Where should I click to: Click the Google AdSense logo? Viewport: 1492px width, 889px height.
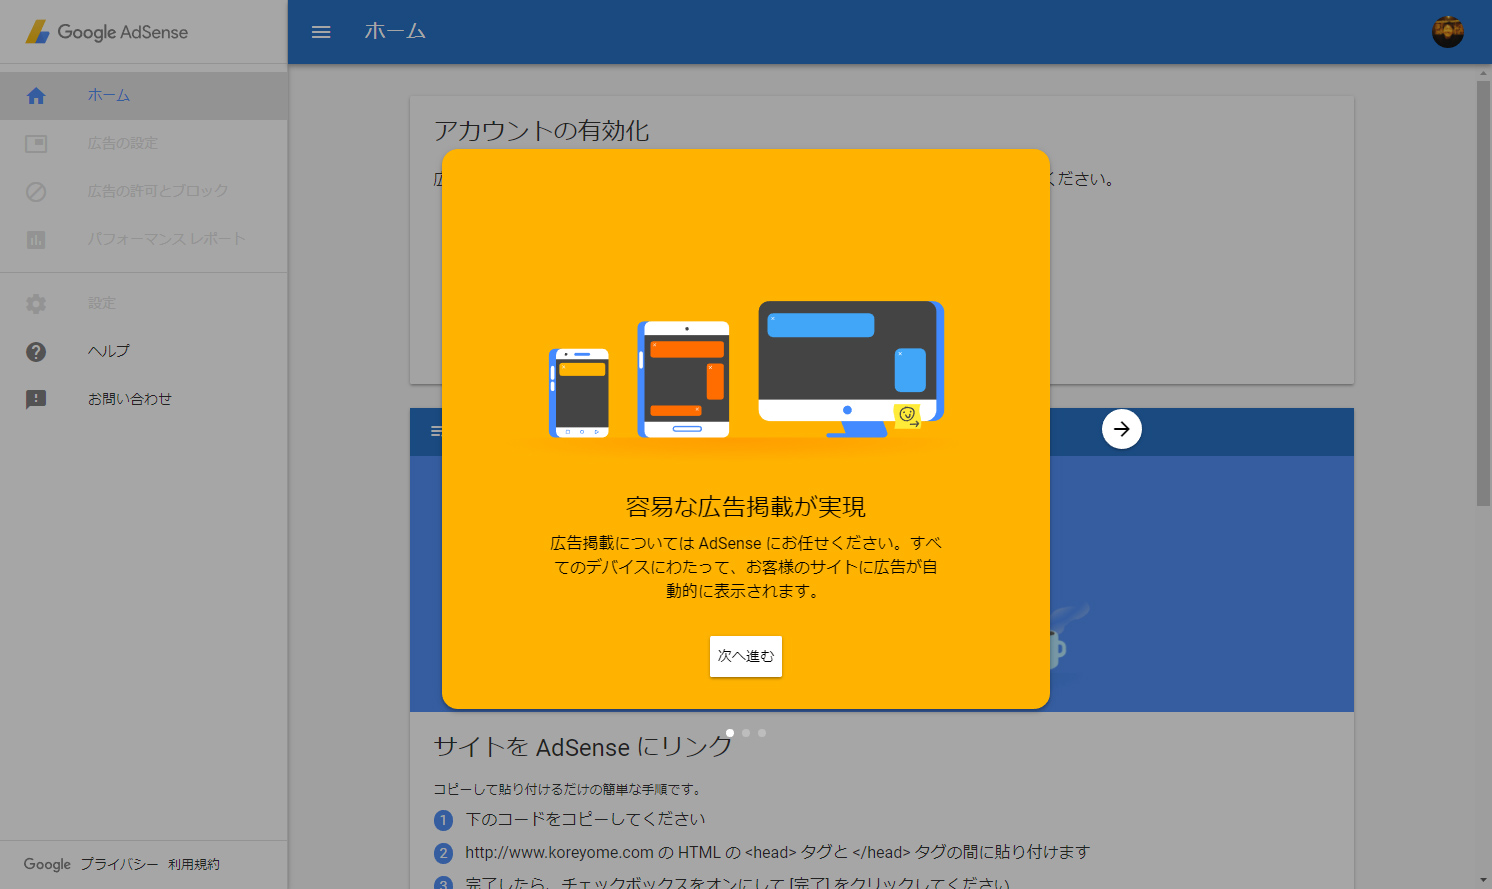click(x=107, y=32)
